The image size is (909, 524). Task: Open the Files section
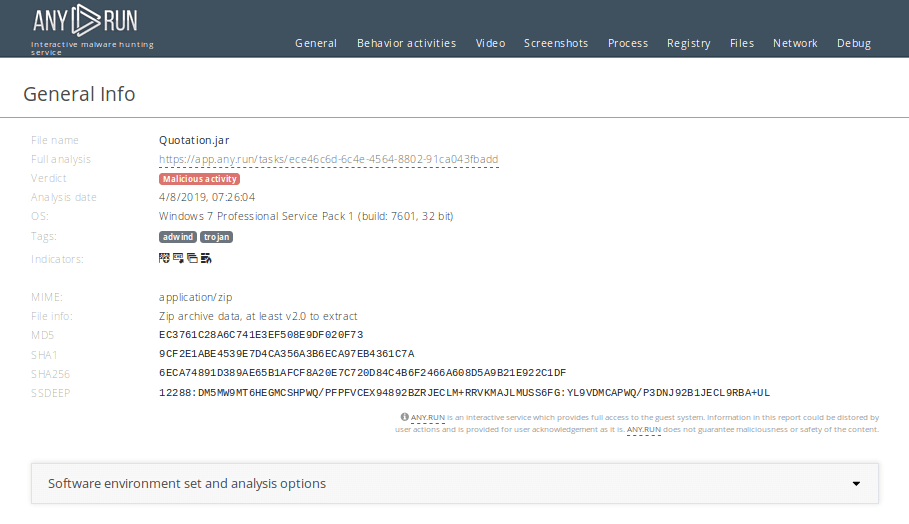pyautogui.click(x=742, y=43)
